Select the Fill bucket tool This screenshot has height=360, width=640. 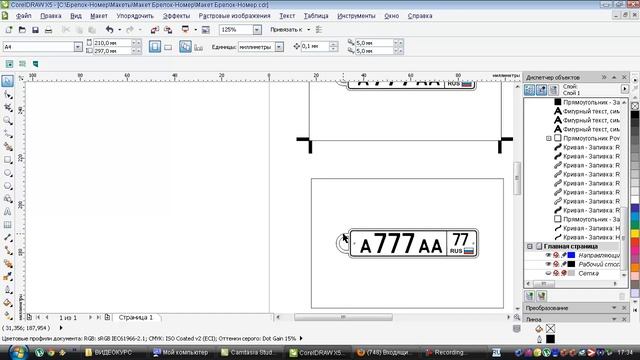(7, 303)
